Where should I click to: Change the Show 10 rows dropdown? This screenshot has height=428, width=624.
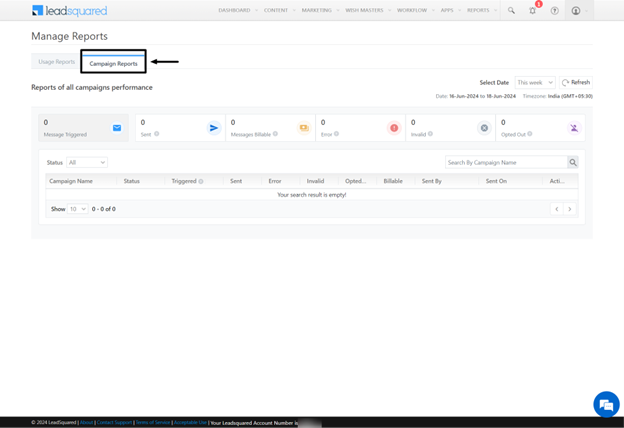pyautogui.click(x=77, y=209)
